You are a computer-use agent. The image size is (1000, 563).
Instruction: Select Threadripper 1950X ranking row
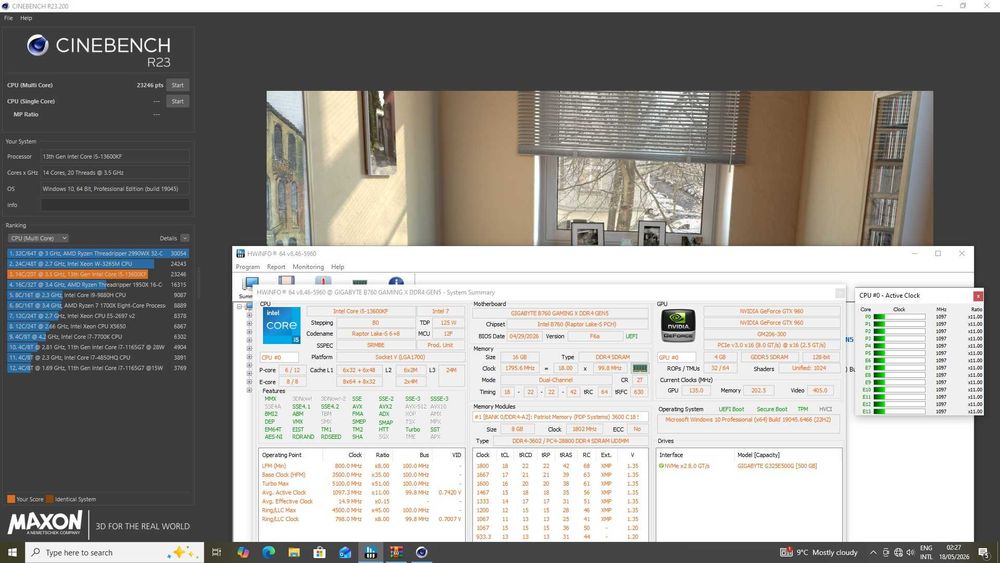[x=98, y=284]
